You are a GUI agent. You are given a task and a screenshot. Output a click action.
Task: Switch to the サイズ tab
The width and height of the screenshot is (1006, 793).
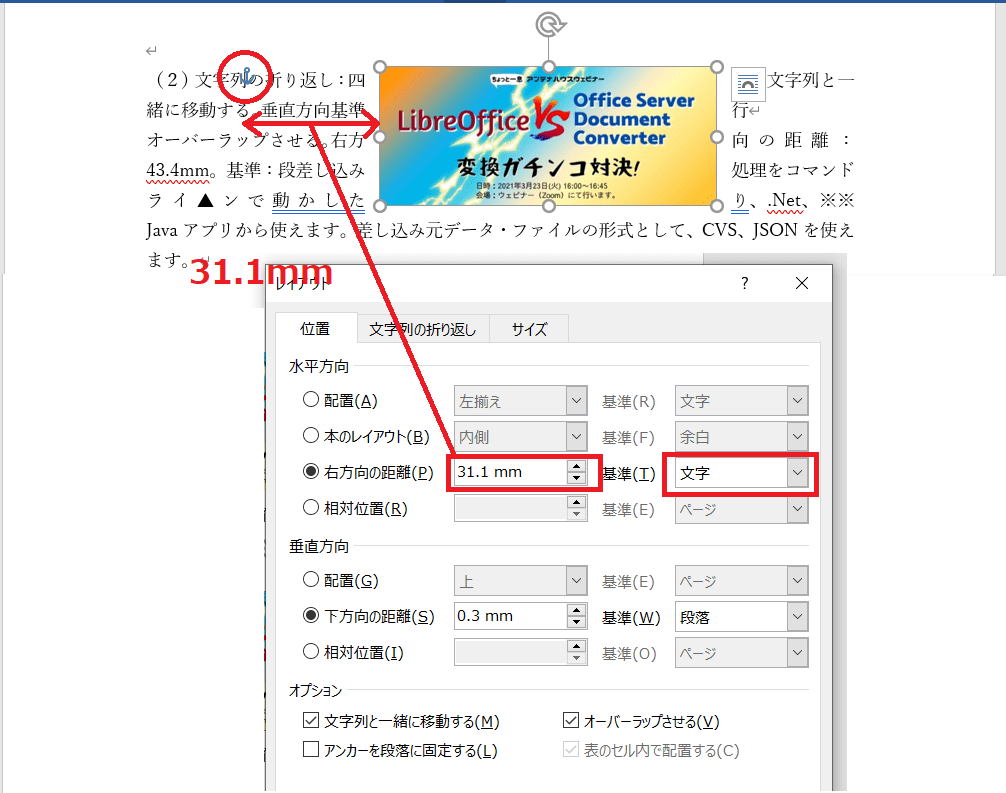pyautogui.click(x=529, y=329)
